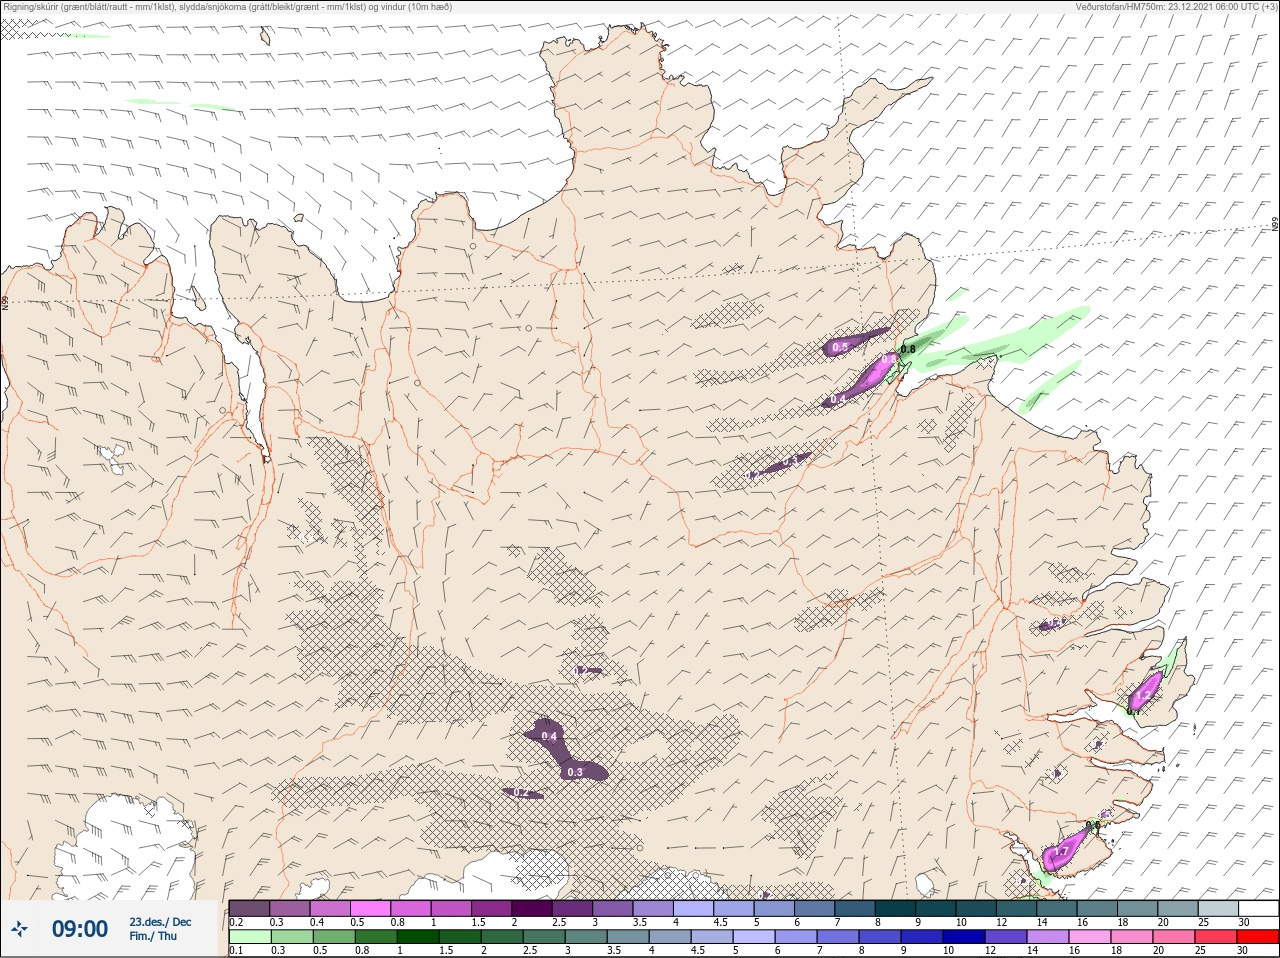Pick the navy blue 10 swatch in lower legend
The image size is (1280, 958).
965,937
